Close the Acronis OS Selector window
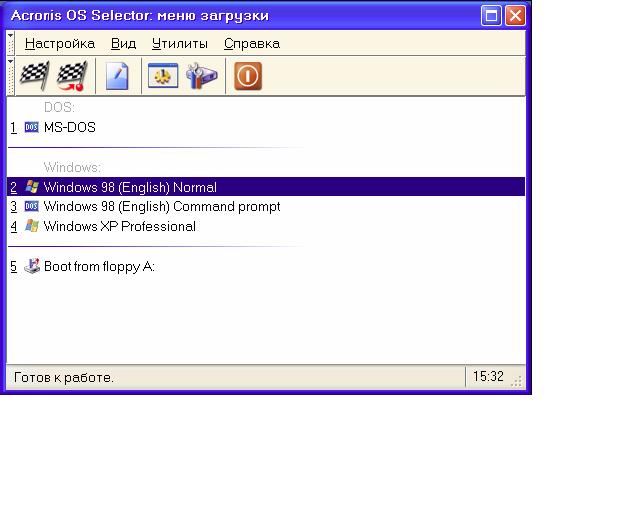Screen dimensions: 640x512 pyautogui.click(x=515, y=16)
